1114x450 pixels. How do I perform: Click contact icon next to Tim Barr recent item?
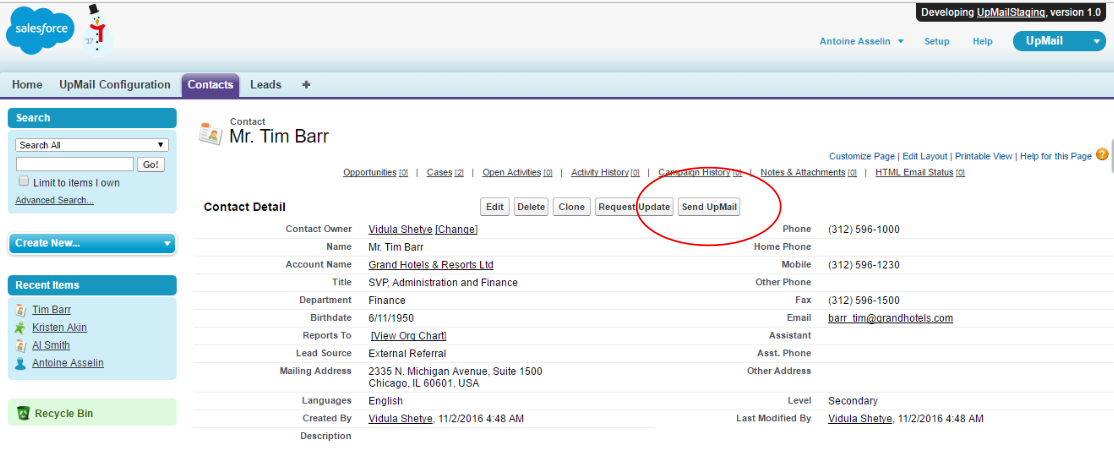(20, 310)
